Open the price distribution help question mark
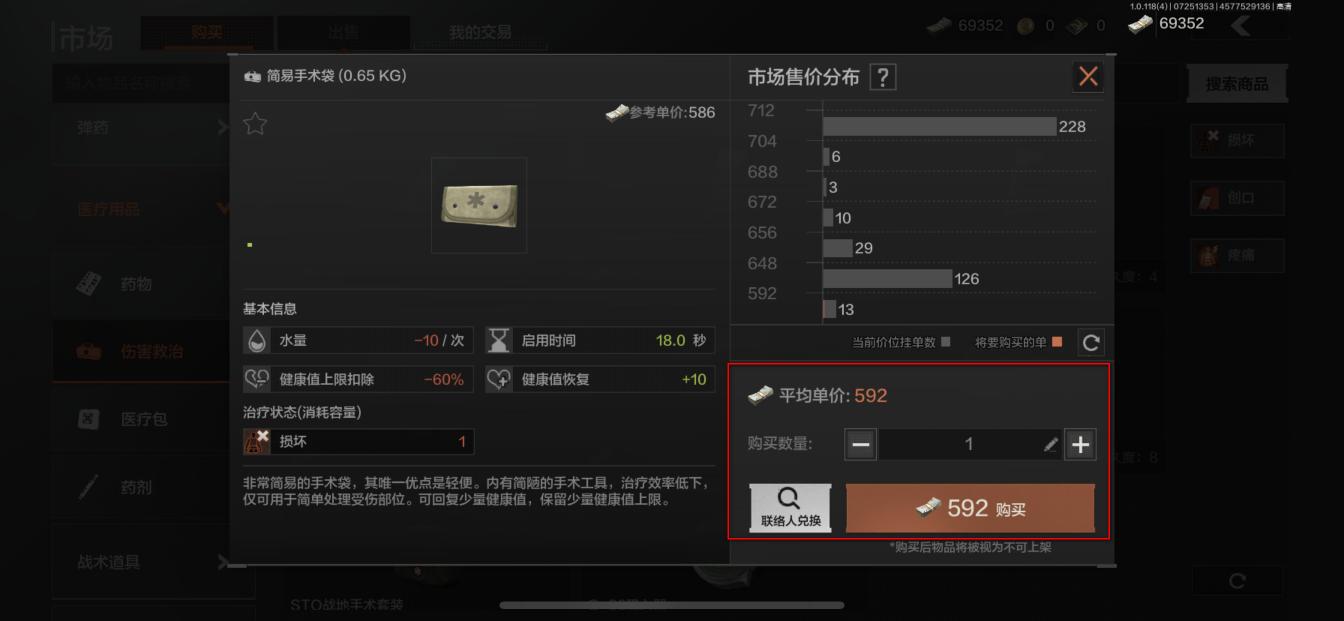This screenshot has height=621, width=1344. pyautogui.click(x=882, y=77)
